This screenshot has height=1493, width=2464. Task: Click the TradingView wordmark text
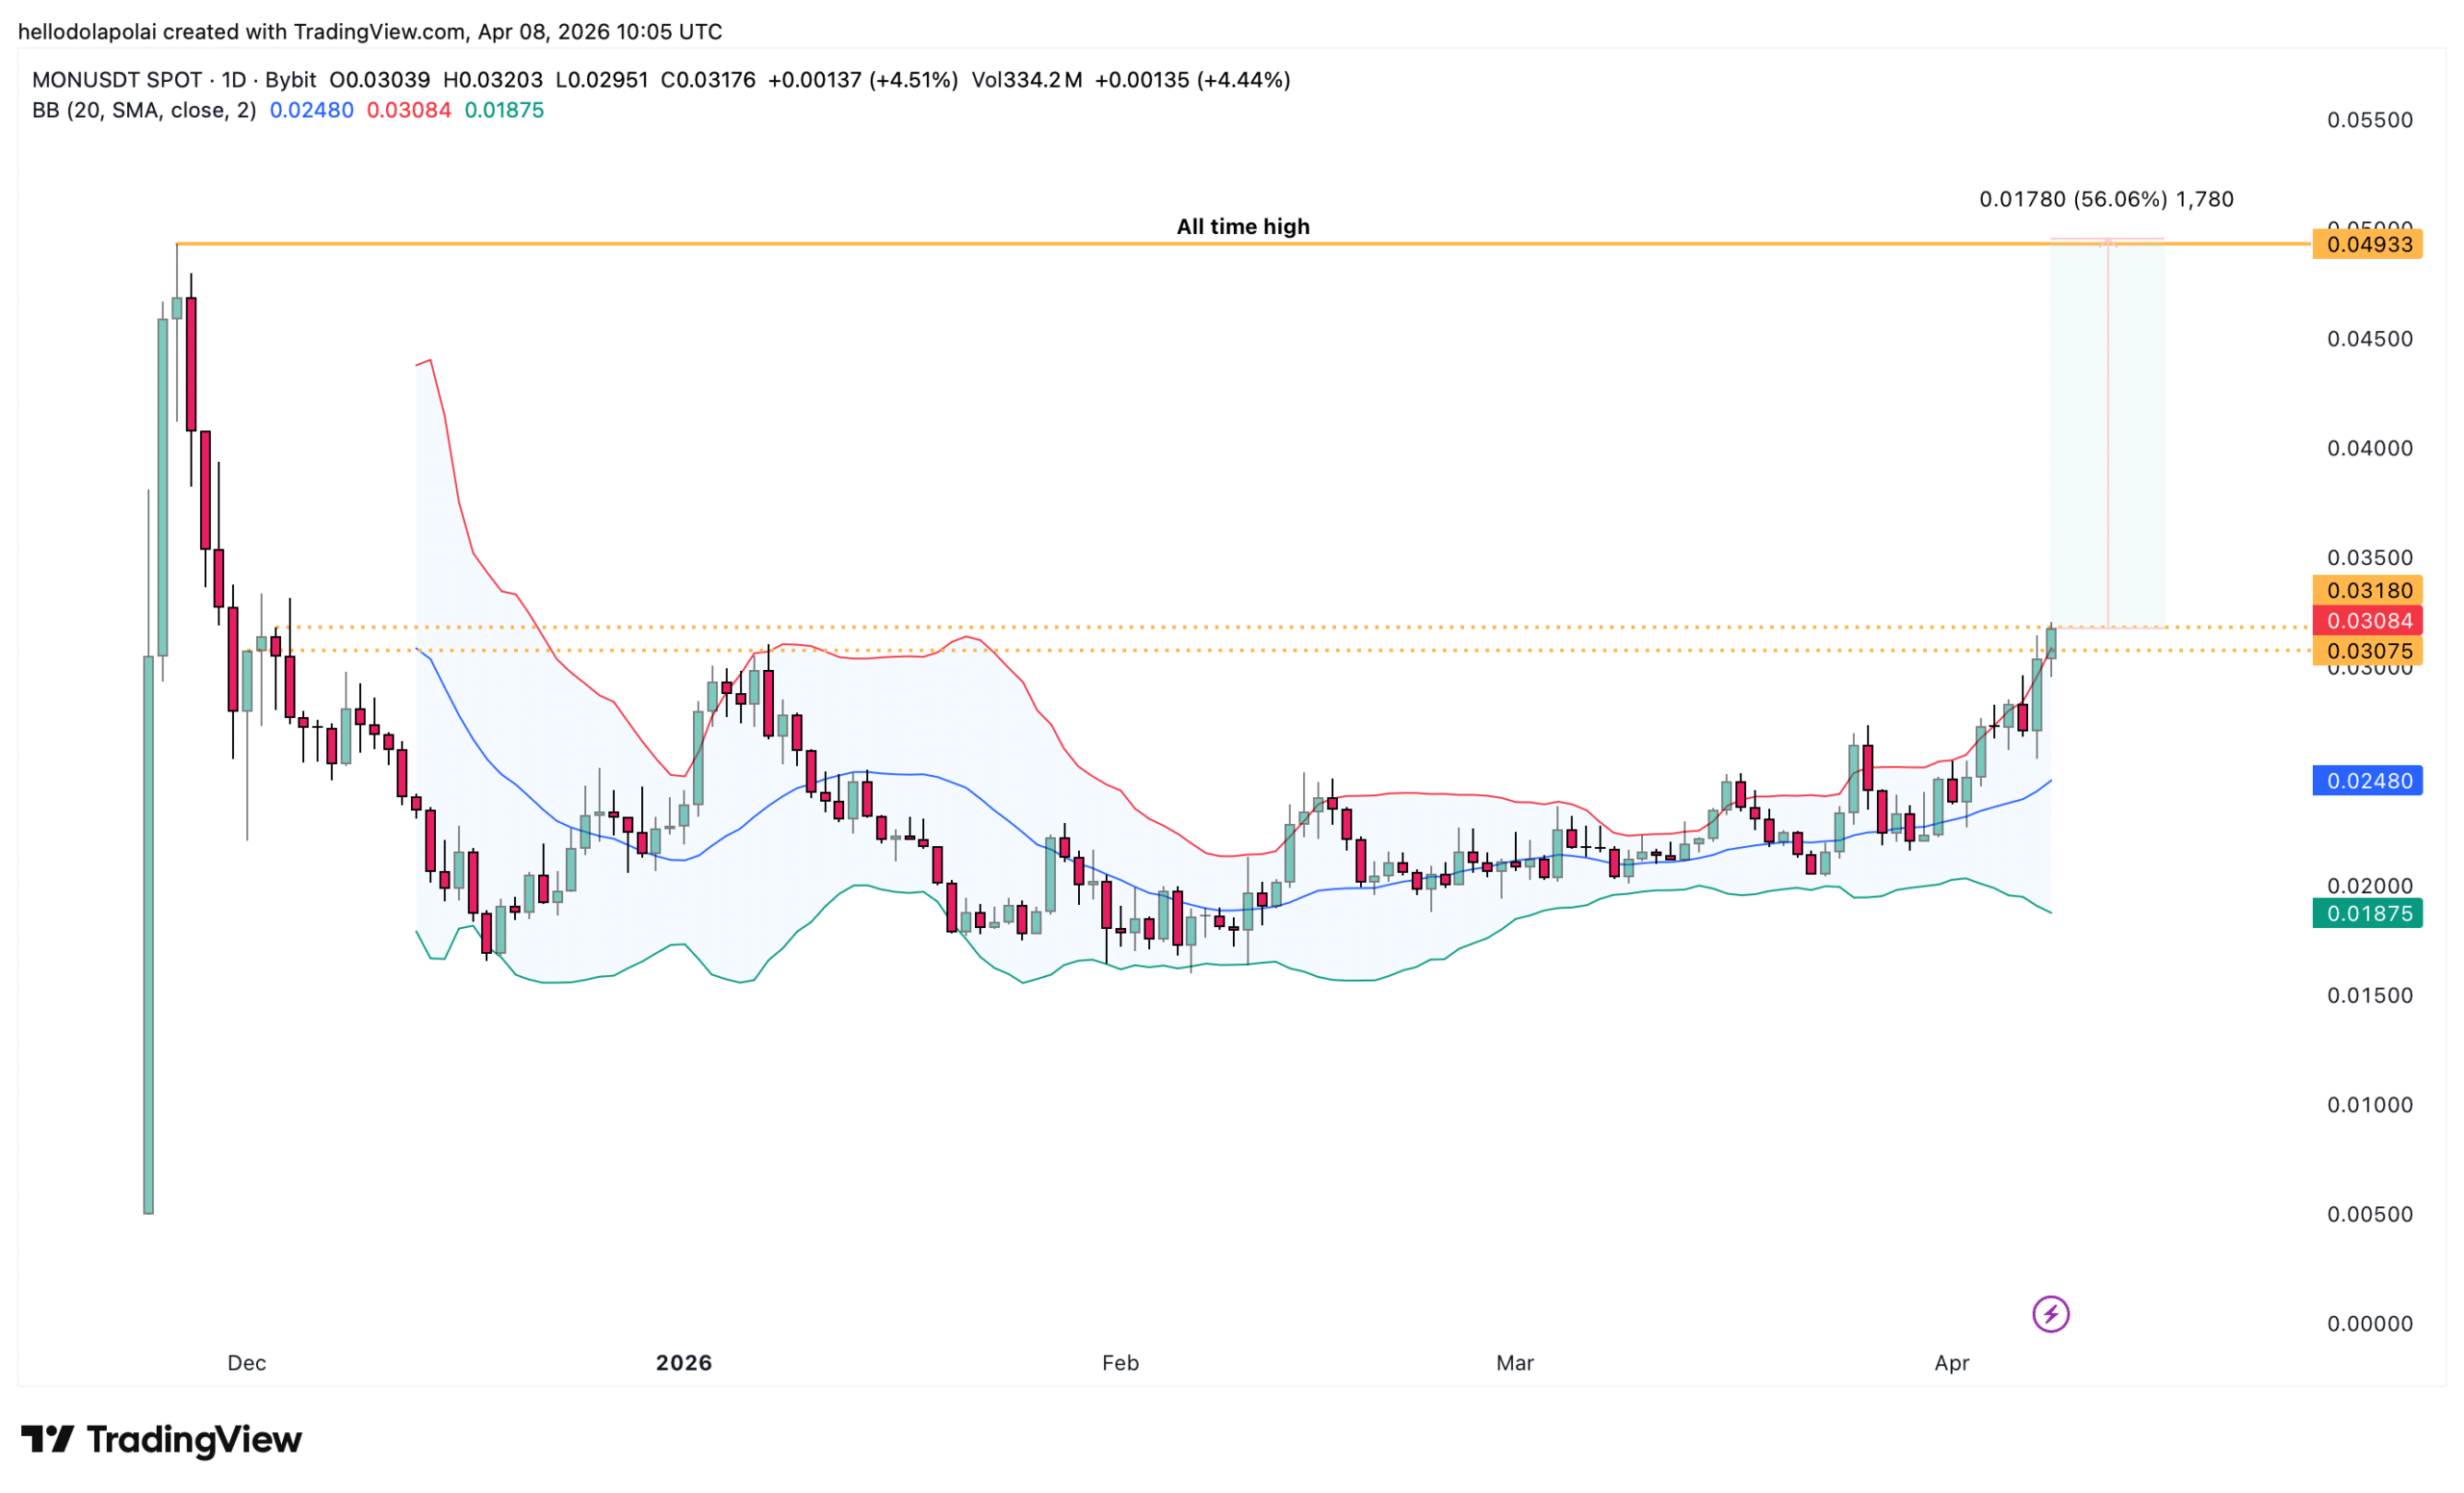point(194,1439)
